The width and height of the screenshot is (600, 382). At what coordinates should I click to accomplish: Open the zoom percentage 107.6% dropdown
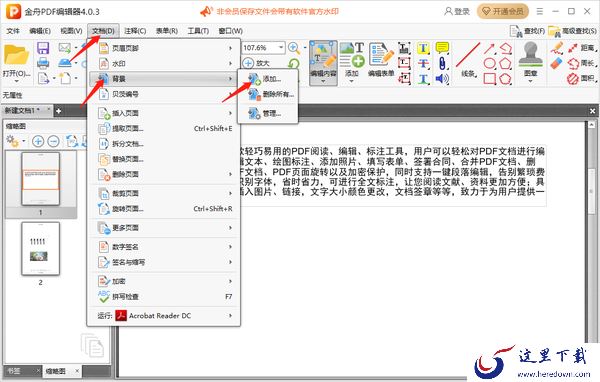(281, 47)
